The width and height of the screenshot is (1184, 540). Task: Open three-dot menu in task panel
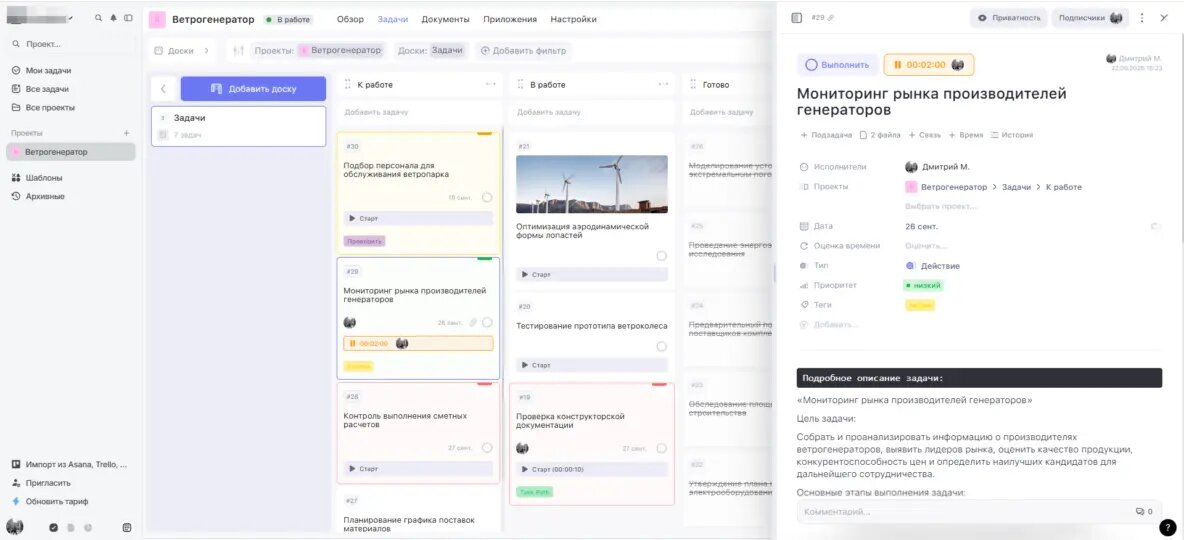pos(1142,17)
